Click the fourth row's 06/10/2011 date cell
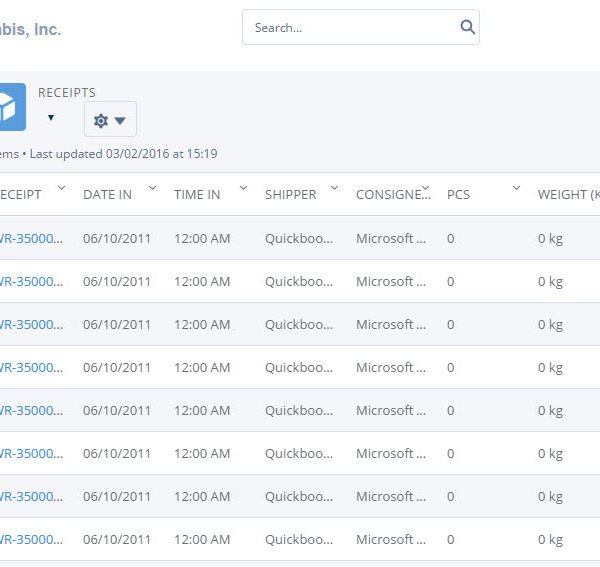Image resolution: width=600 pixels, height=567 pixels. pos(117,368)
